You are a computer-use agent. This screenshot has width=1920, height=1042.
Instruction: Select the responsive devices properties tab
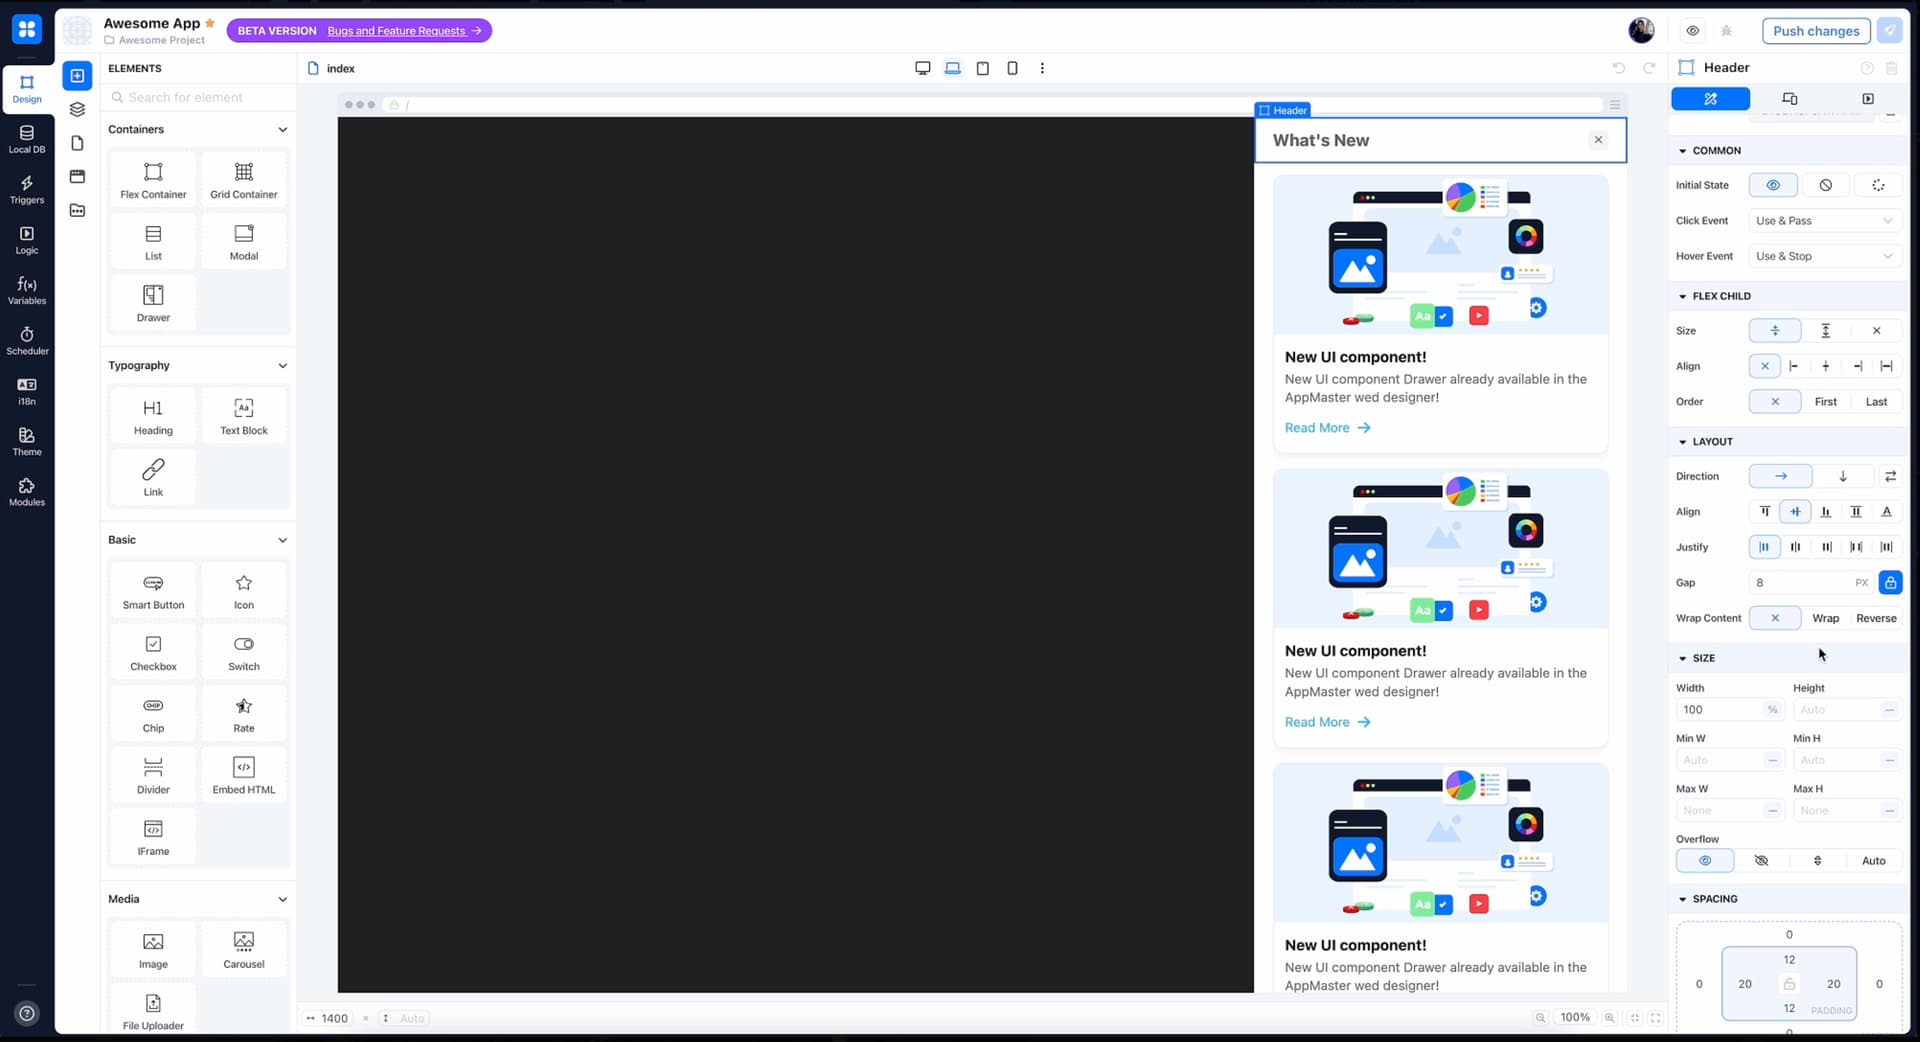pyautogui.click(x=1789, y=99)
